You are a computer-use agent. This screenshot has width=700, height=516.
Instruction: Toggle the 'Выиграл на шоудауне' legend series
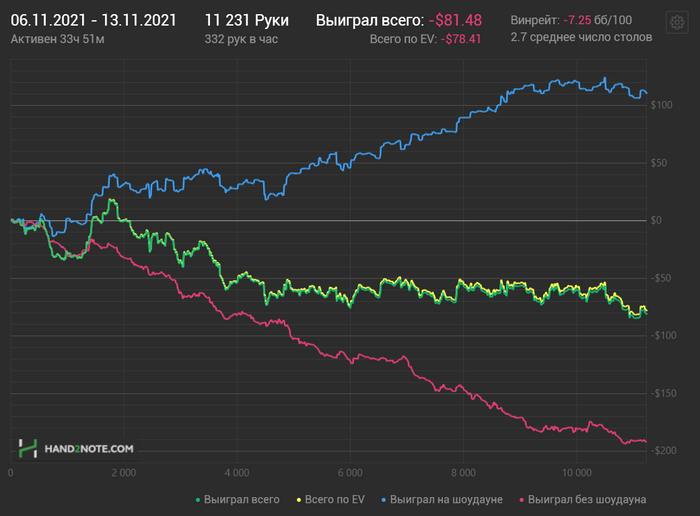coord(442,499)
